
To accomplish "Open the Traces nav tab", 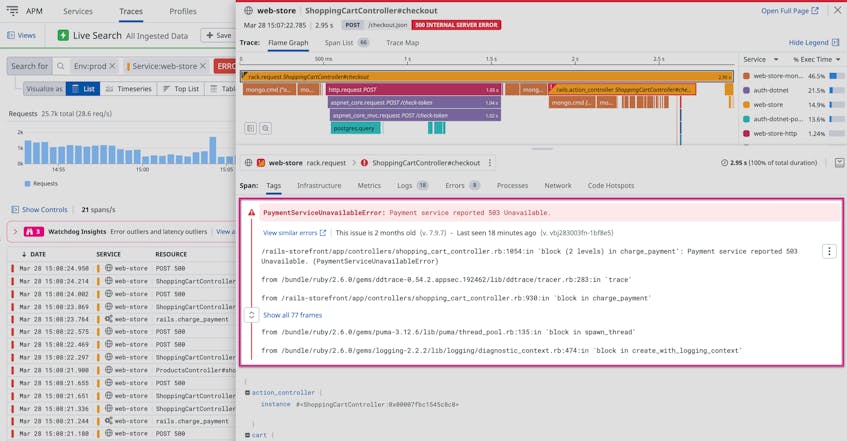I will coord(131,11).
